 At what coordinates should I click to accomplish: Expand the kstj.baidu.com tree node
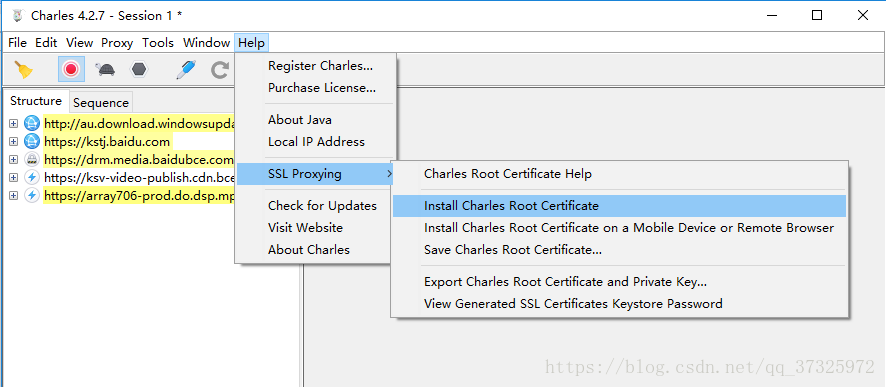14,141
